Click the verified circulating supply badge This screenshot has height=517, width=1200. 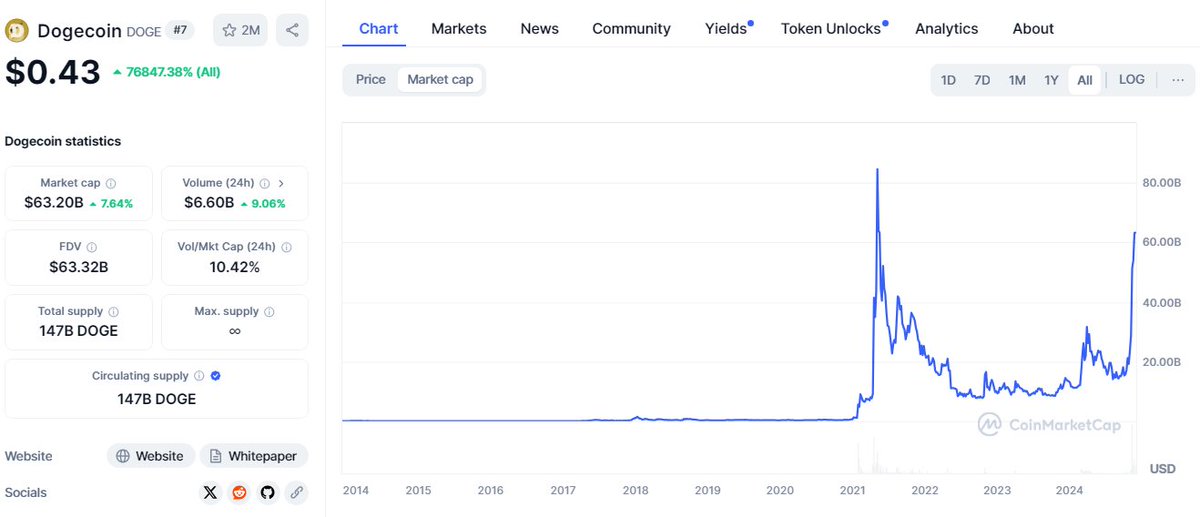[x=216, y=376]
